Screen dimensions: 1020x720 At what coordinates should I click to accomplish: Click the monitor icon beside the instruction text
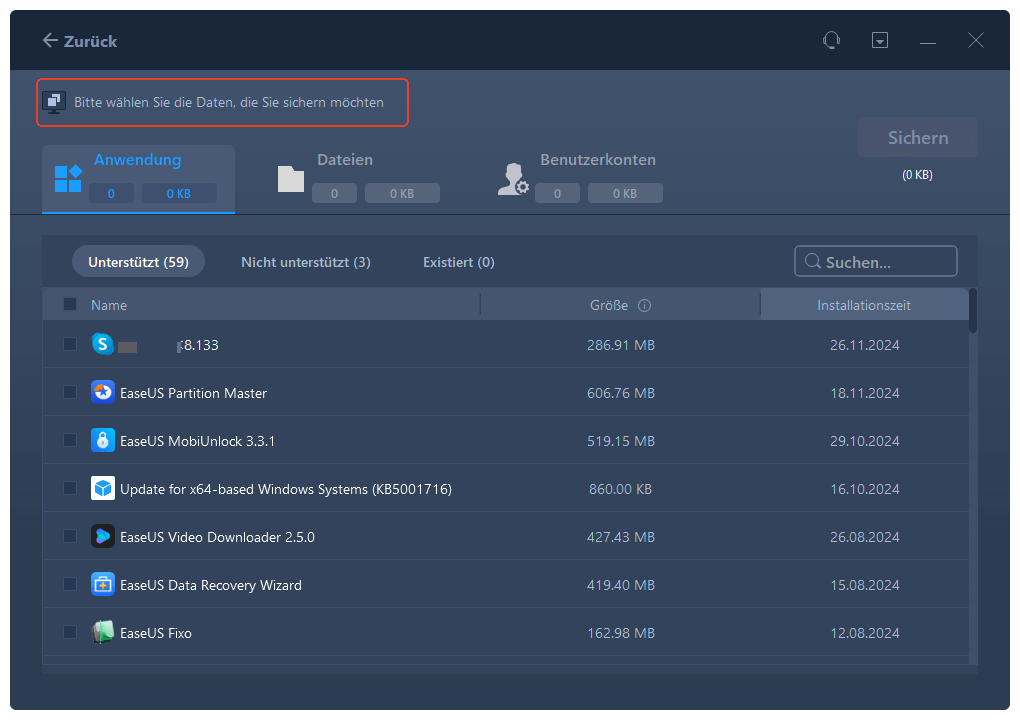pos(53,102)
